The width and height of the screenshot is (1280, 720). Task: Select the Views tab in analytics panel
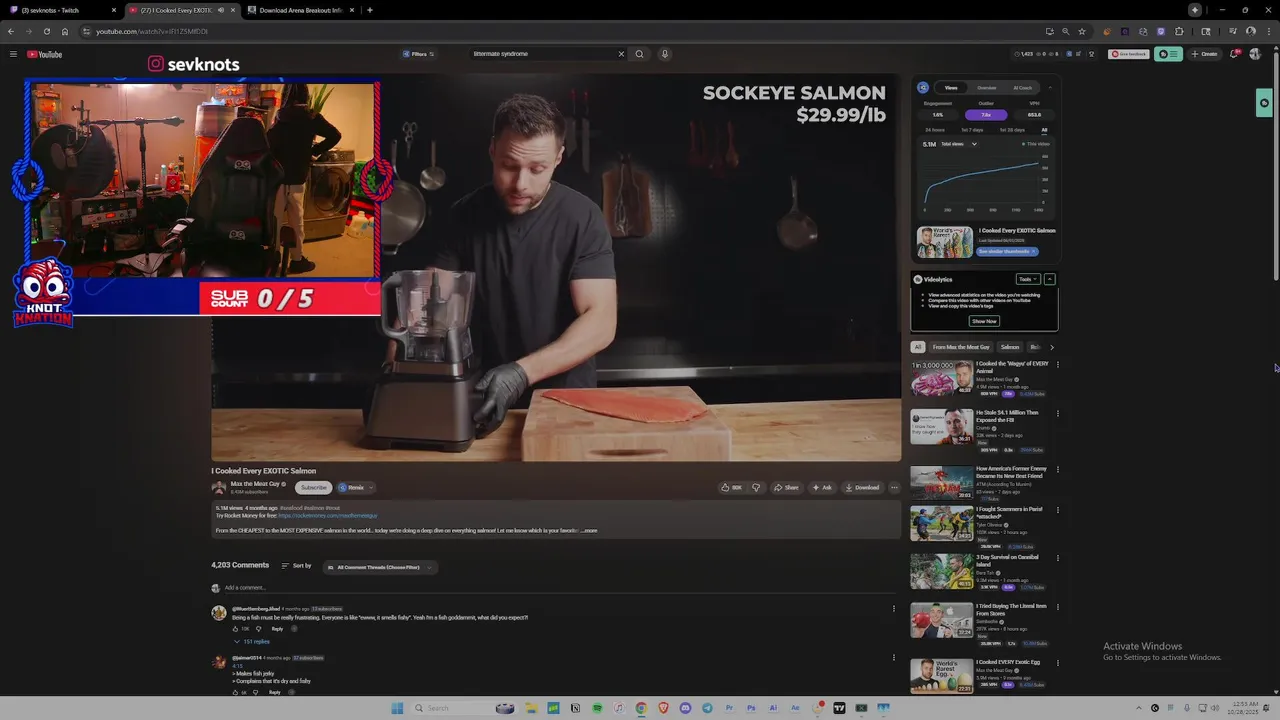pos(951,88)
